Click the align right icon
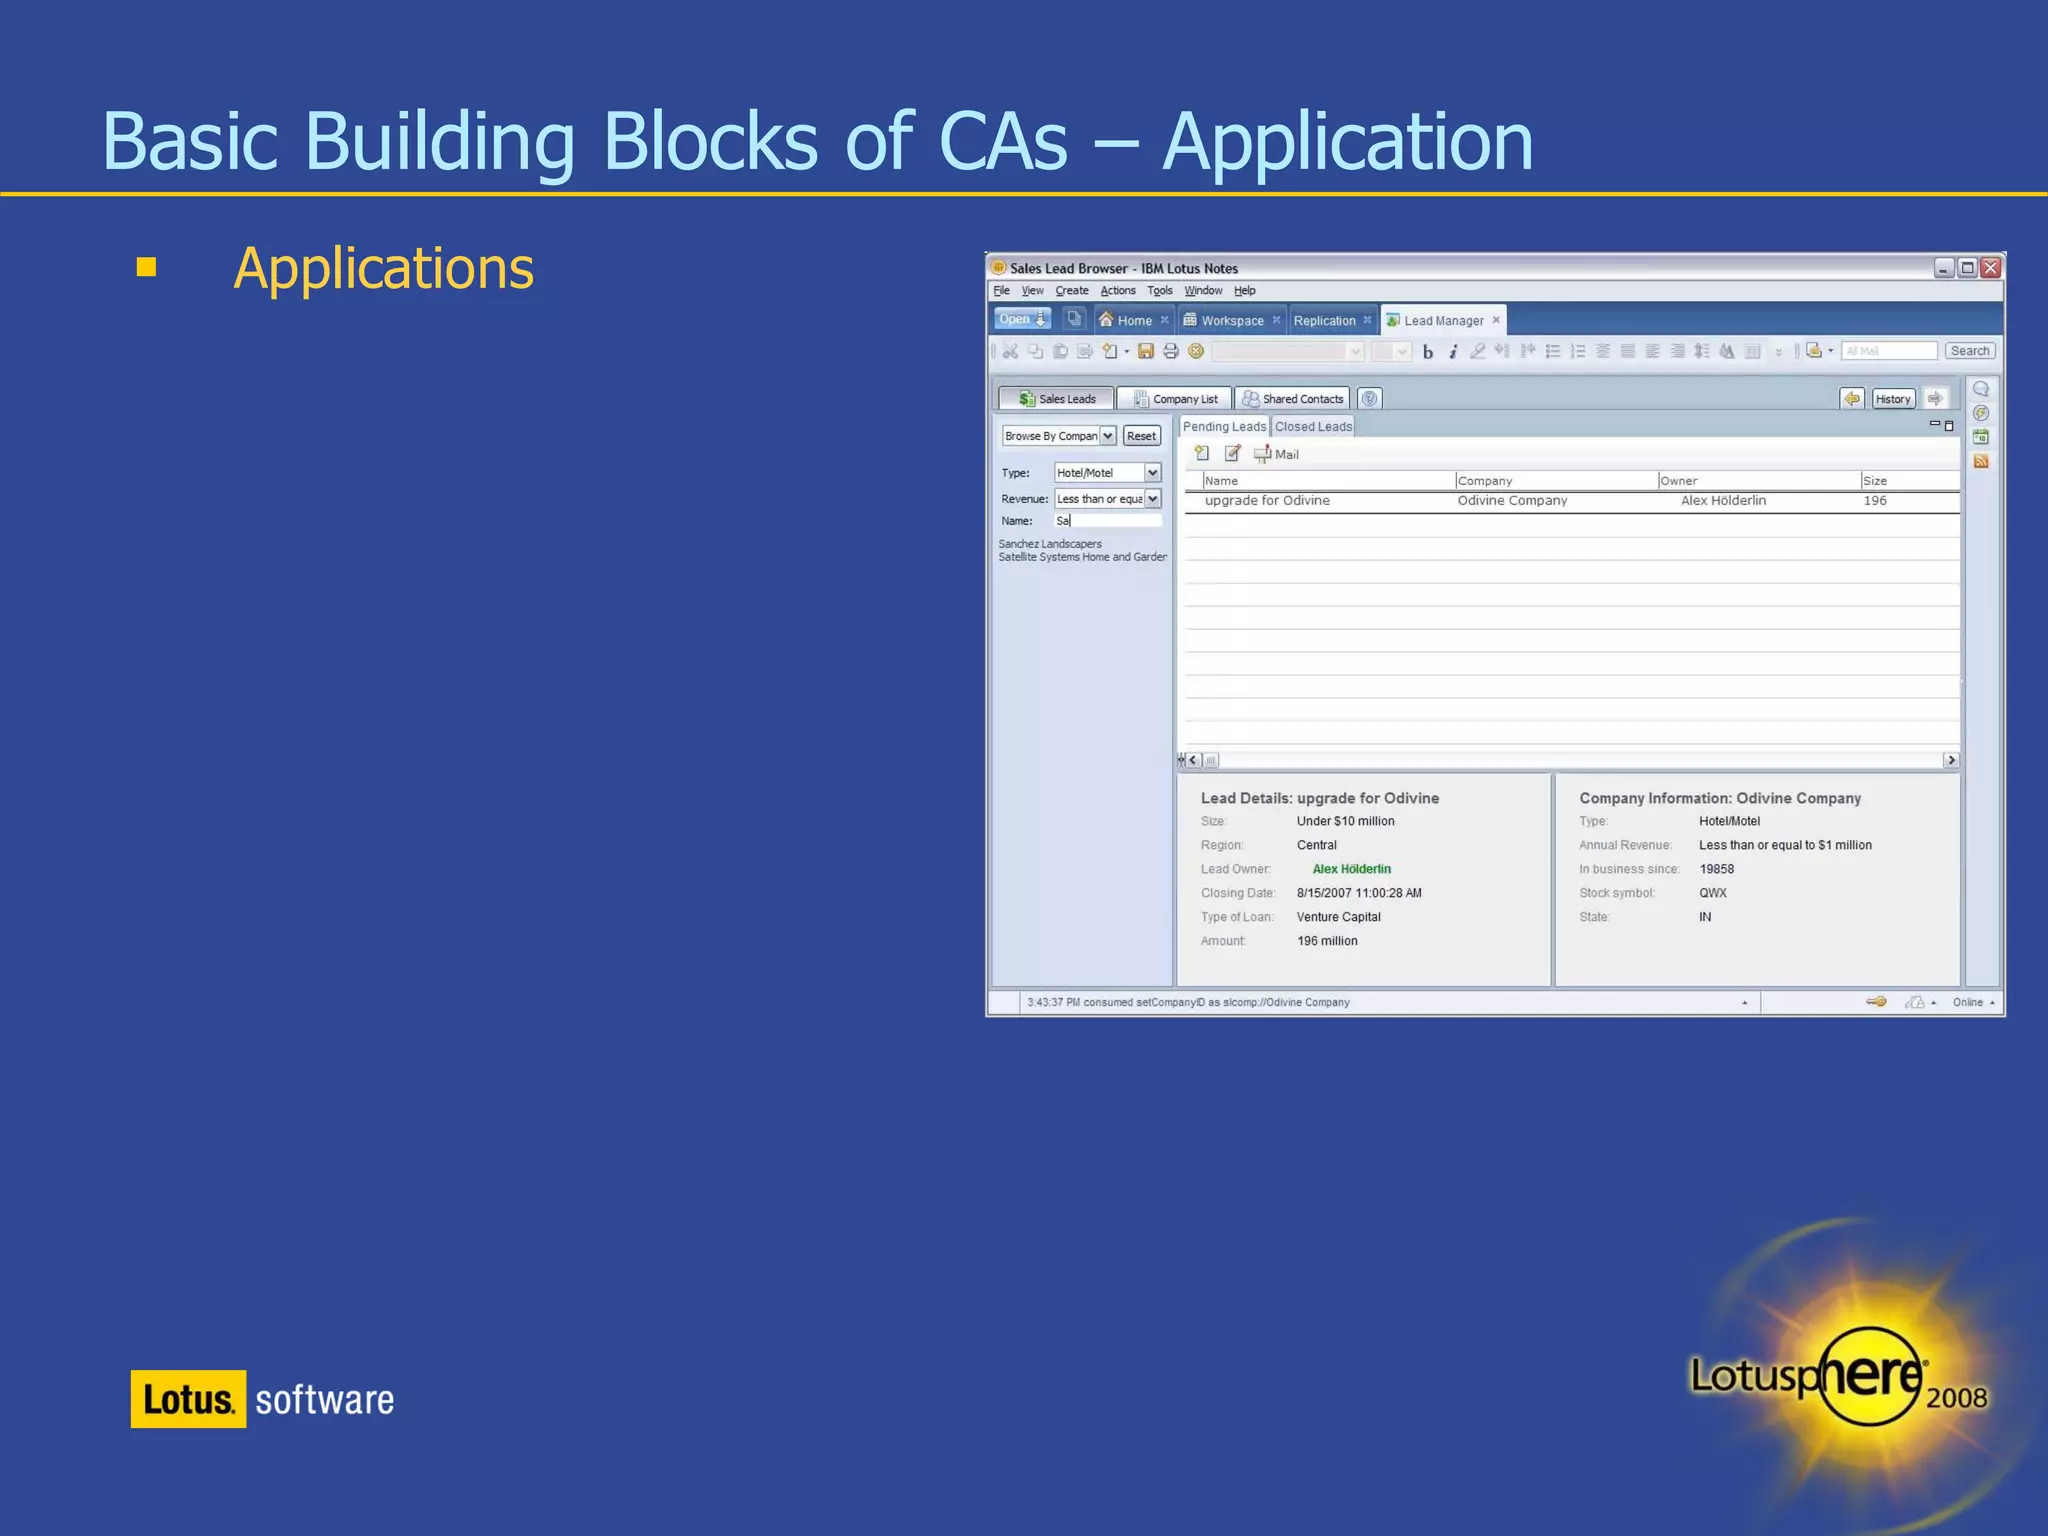The image size is (2048, 1536). pos(1677,351)
